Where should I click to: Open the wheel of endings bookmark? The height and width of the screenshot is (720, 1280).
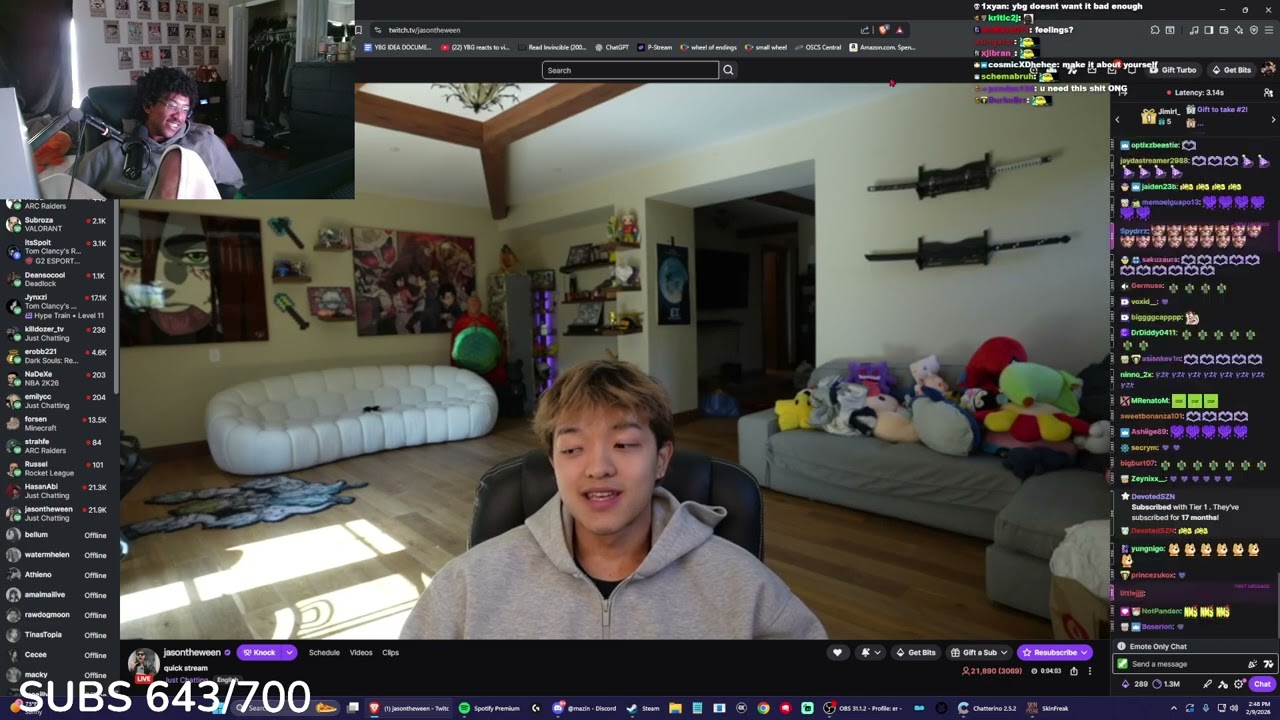click(708, 47)
